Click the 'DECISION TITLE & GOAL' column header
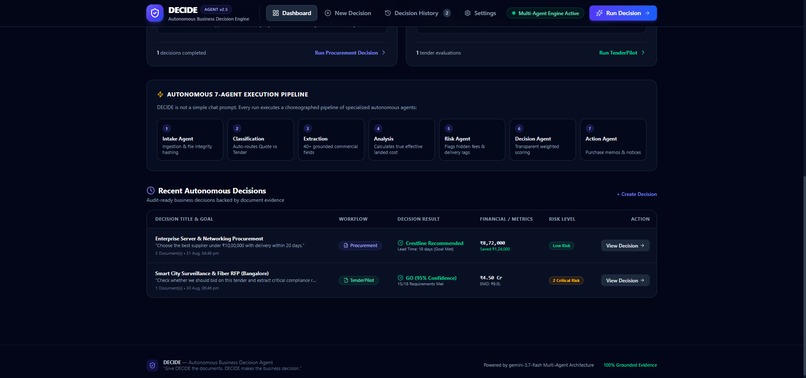806x378 pixels. [x=184, y=219]
